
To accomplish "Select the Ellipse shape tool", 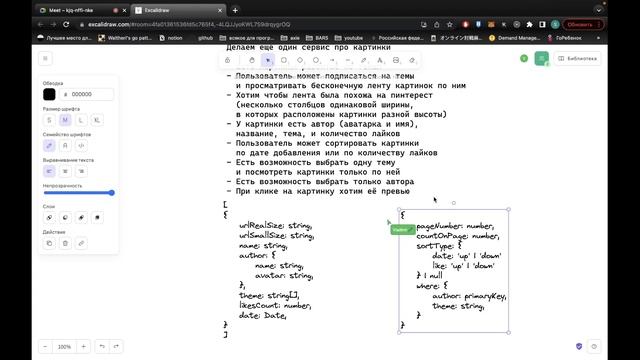I will point(316,60).
